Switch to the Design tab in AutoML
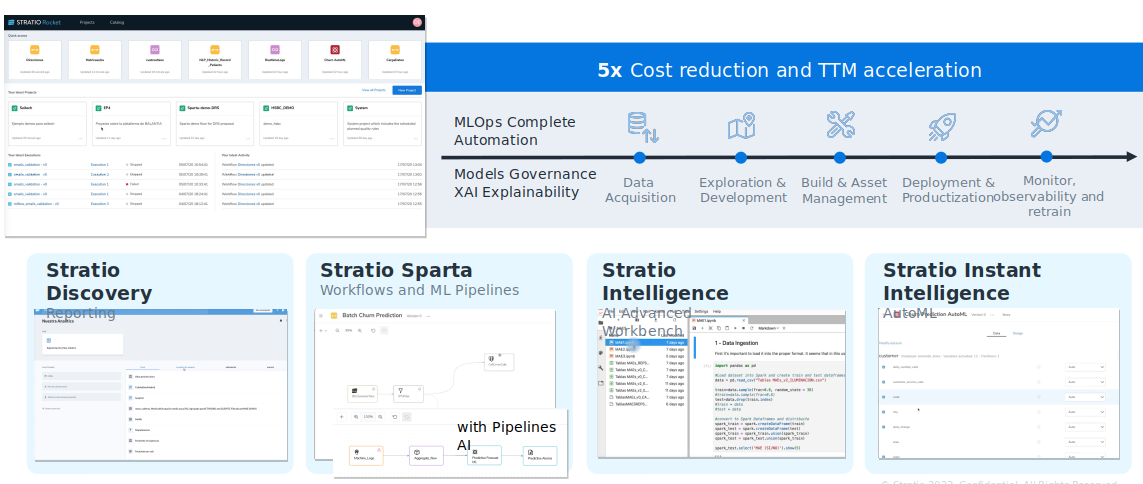The width and height of the screenshot is (1143, 484). [1018, 333]
